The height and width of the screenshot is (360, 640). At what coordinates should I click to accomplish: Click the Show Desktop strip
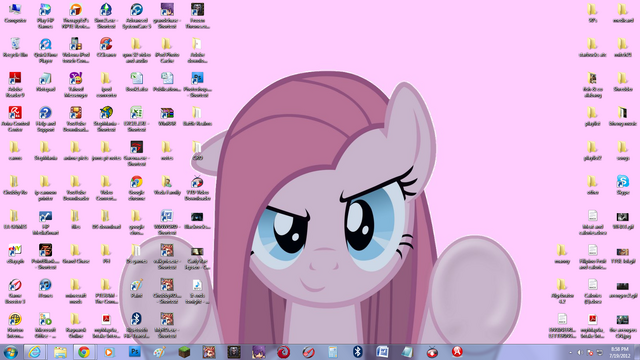click(637, 352)
